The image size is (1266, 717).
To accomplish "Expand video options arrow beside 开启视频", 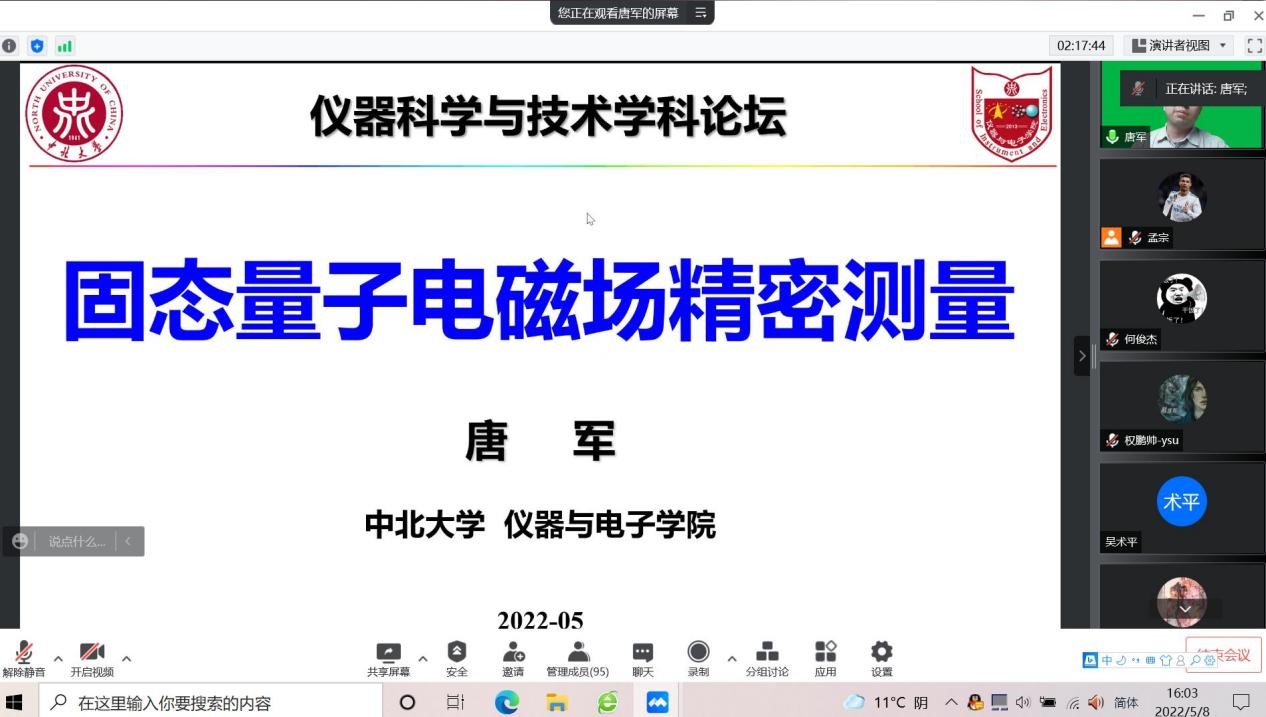I will [x=126, y=658].
